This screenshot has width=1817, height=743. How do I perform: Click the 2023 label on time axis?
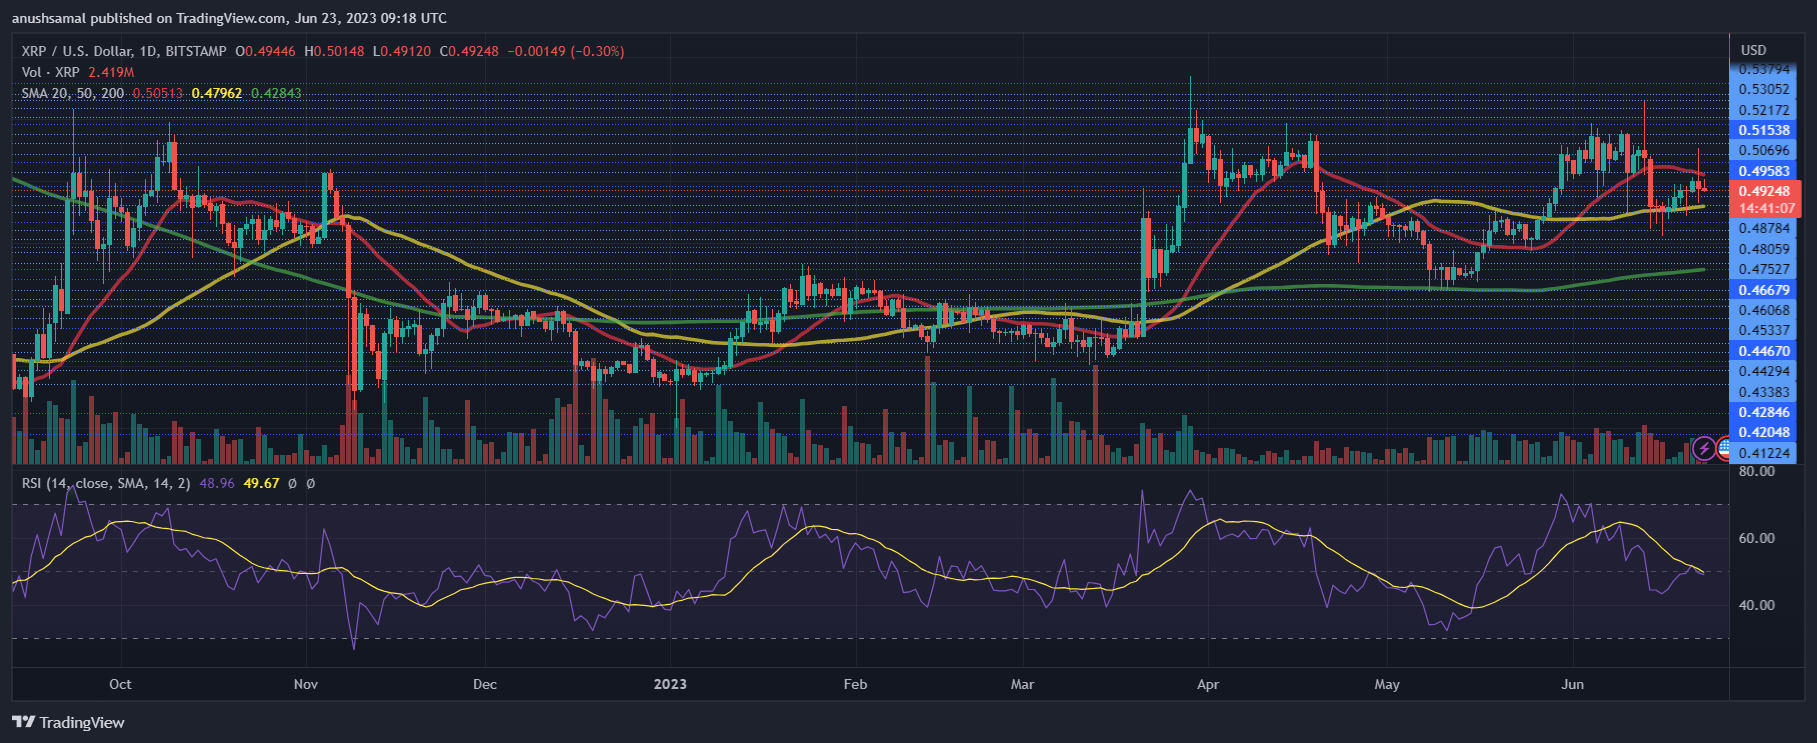click(670, 684)
